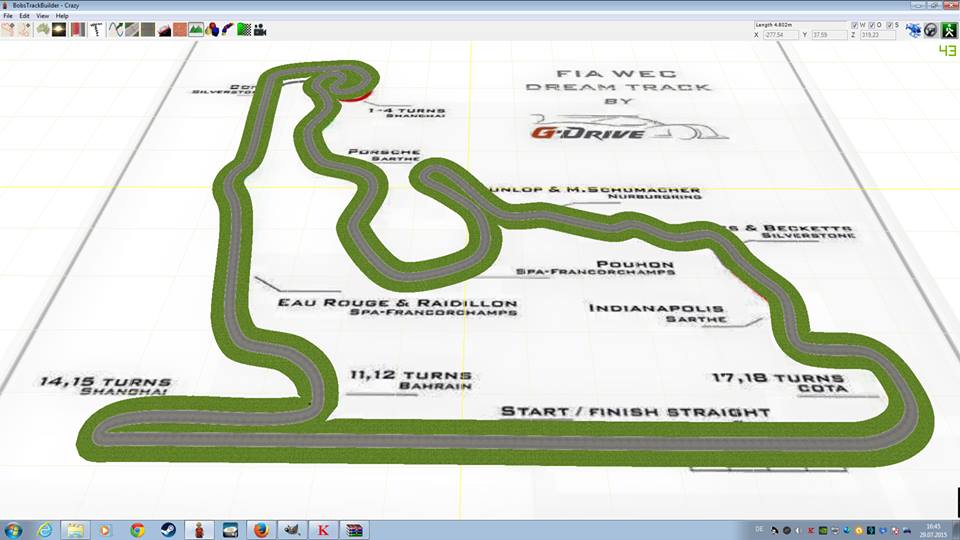Image resolution: width=960 pixels, height=540 pixels.
Task: Select the red and black kerb icon
Action: [164, 29]
